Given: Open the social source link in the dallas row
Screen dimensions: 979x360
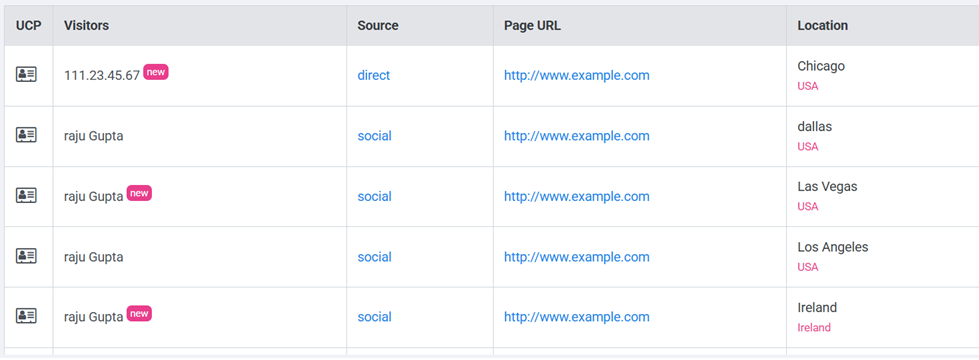Looking at the screenshot, I should coord(375,136).
